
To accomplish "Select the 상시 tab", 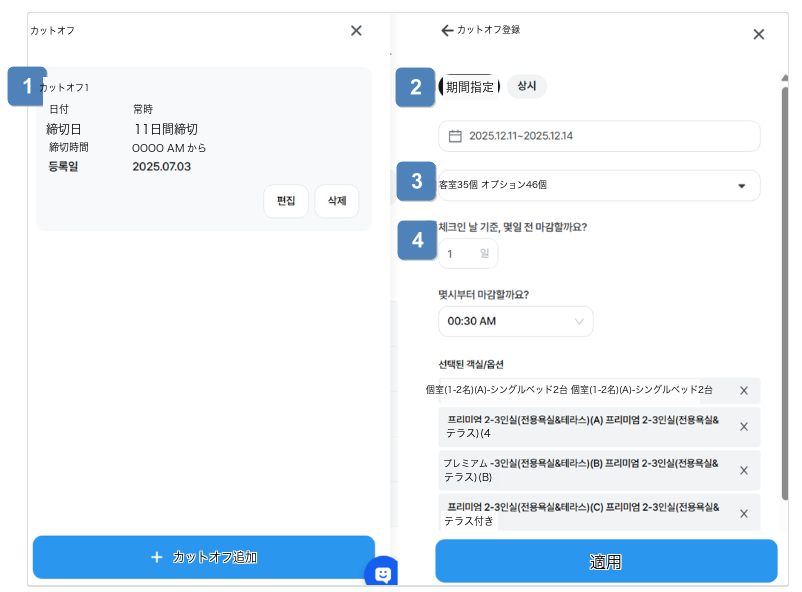I will 526,86.
